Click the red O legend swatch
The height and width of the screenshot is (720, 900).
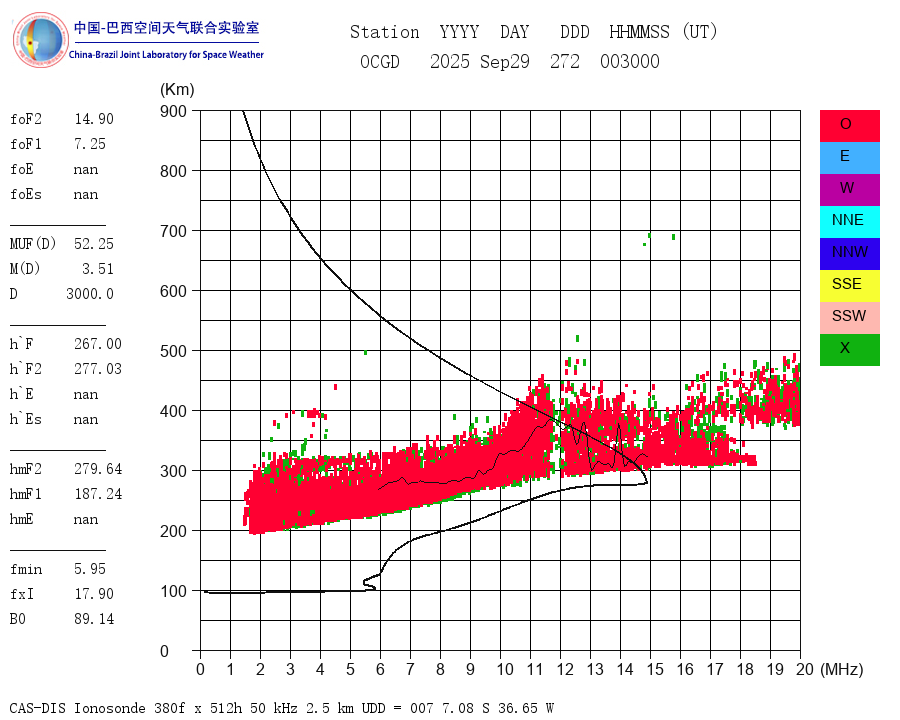(849, 126)
